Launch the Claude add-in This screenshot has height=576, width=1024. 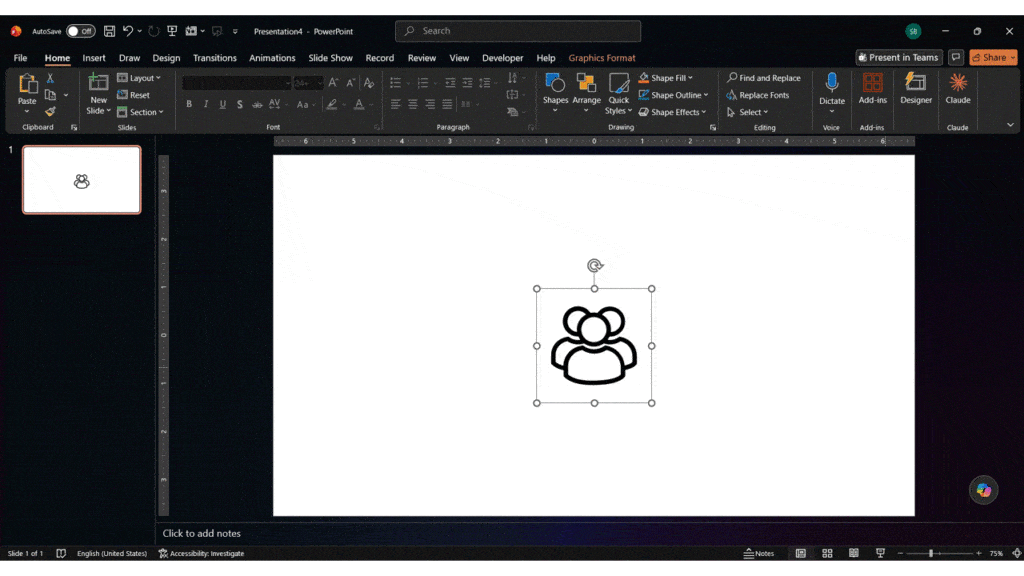tap(957, 89)
